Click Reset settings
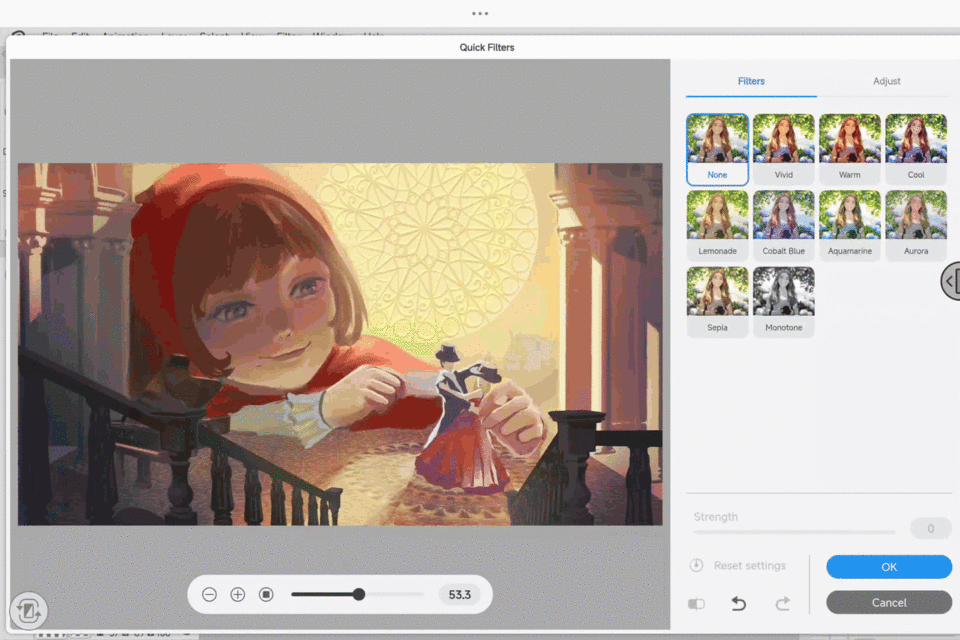 point(749,566)
